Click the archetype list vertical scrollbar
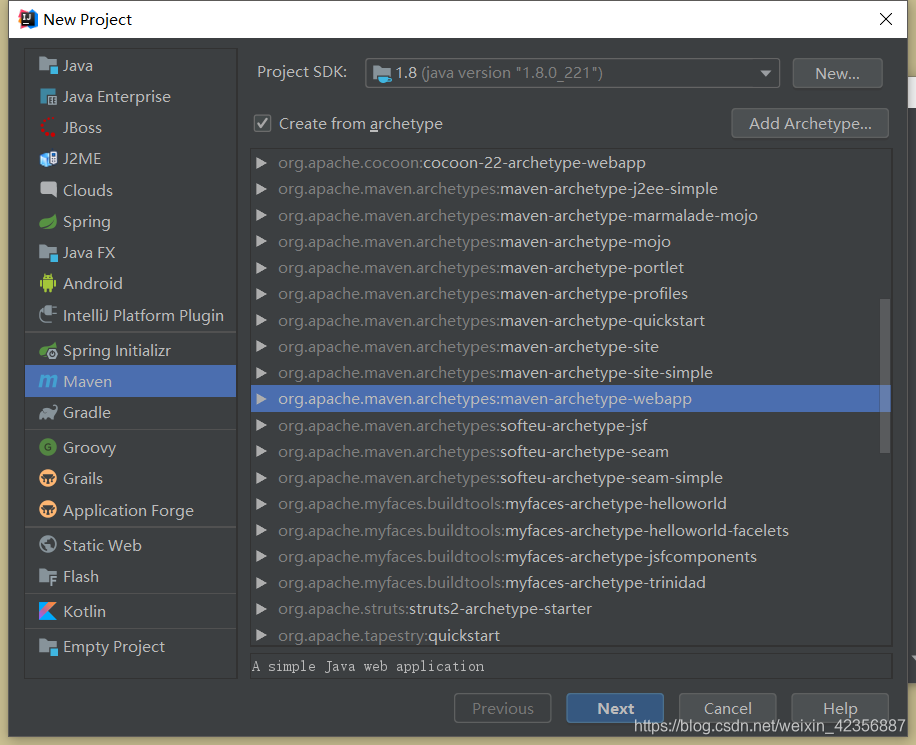916x745 pixels. click(884, 375)
